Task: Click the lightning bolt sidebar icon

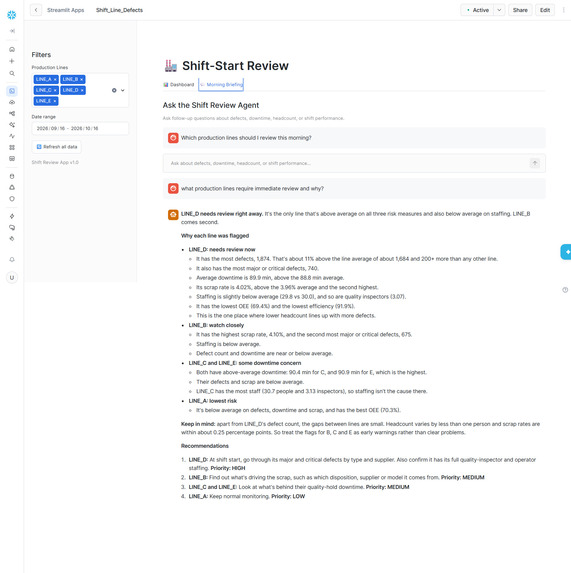Action: pos(12,216)
